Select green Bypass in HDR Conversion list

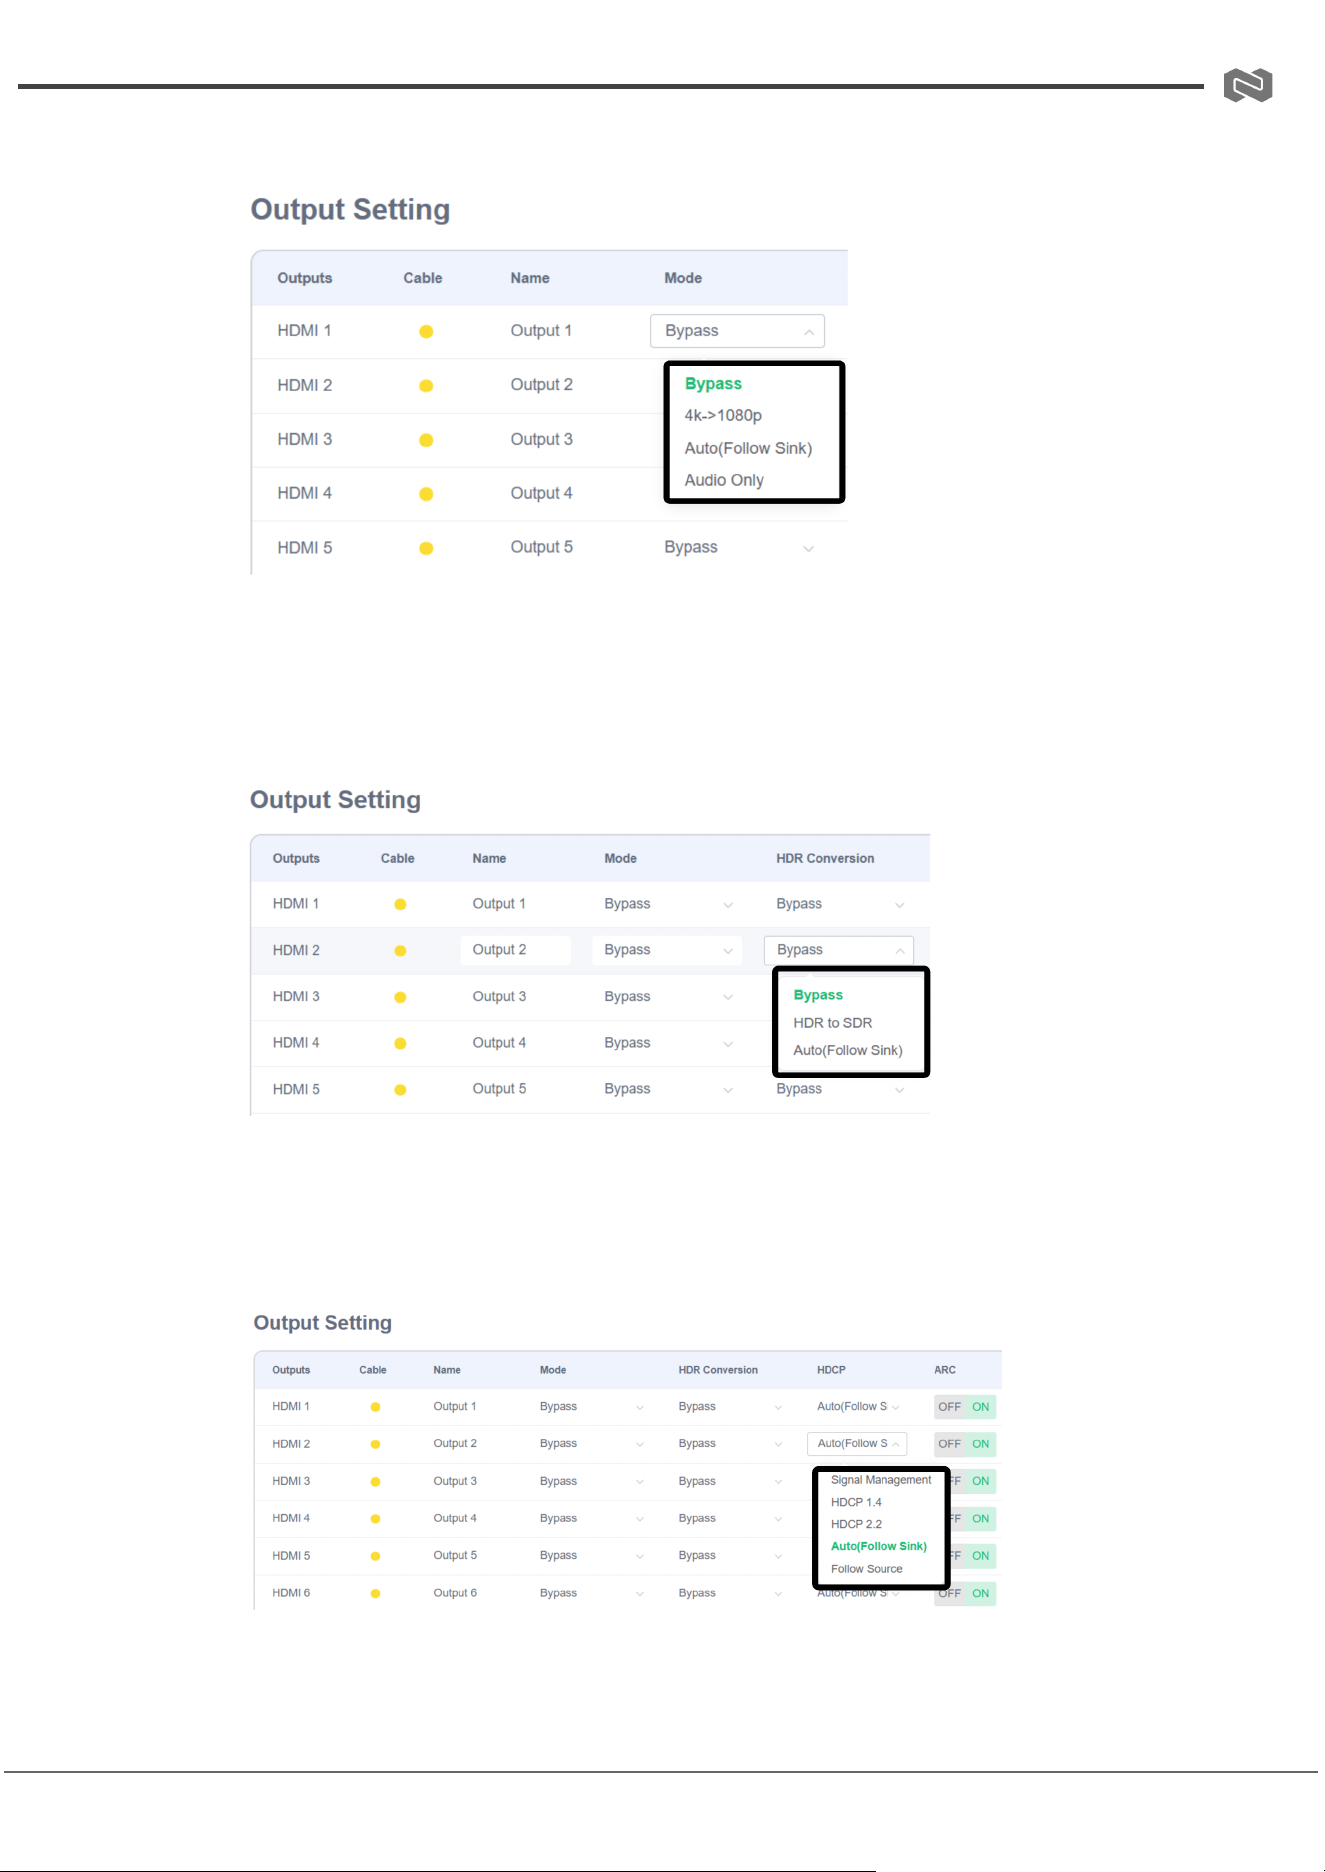coord(818,995)
